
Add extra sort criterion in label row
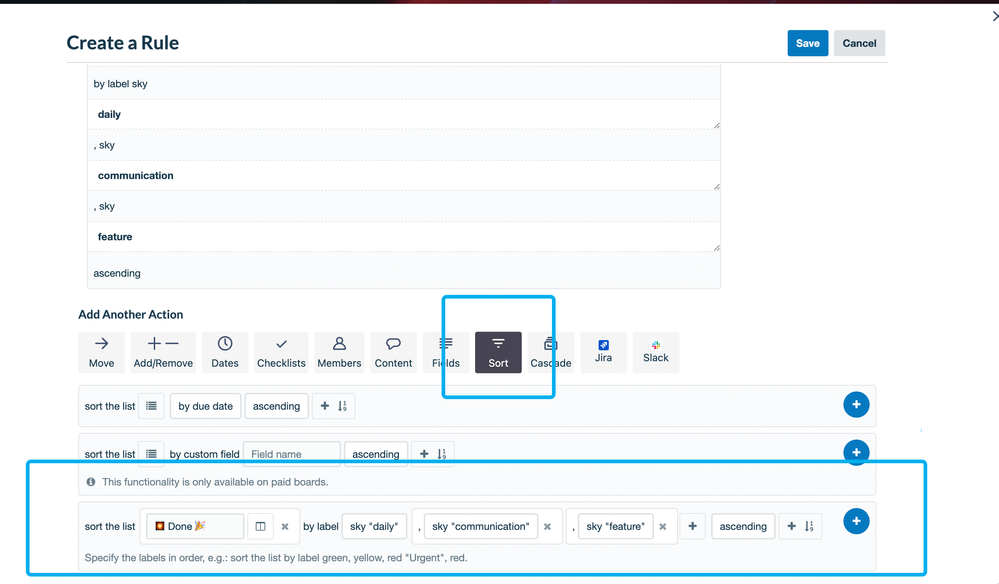point(800,526)
